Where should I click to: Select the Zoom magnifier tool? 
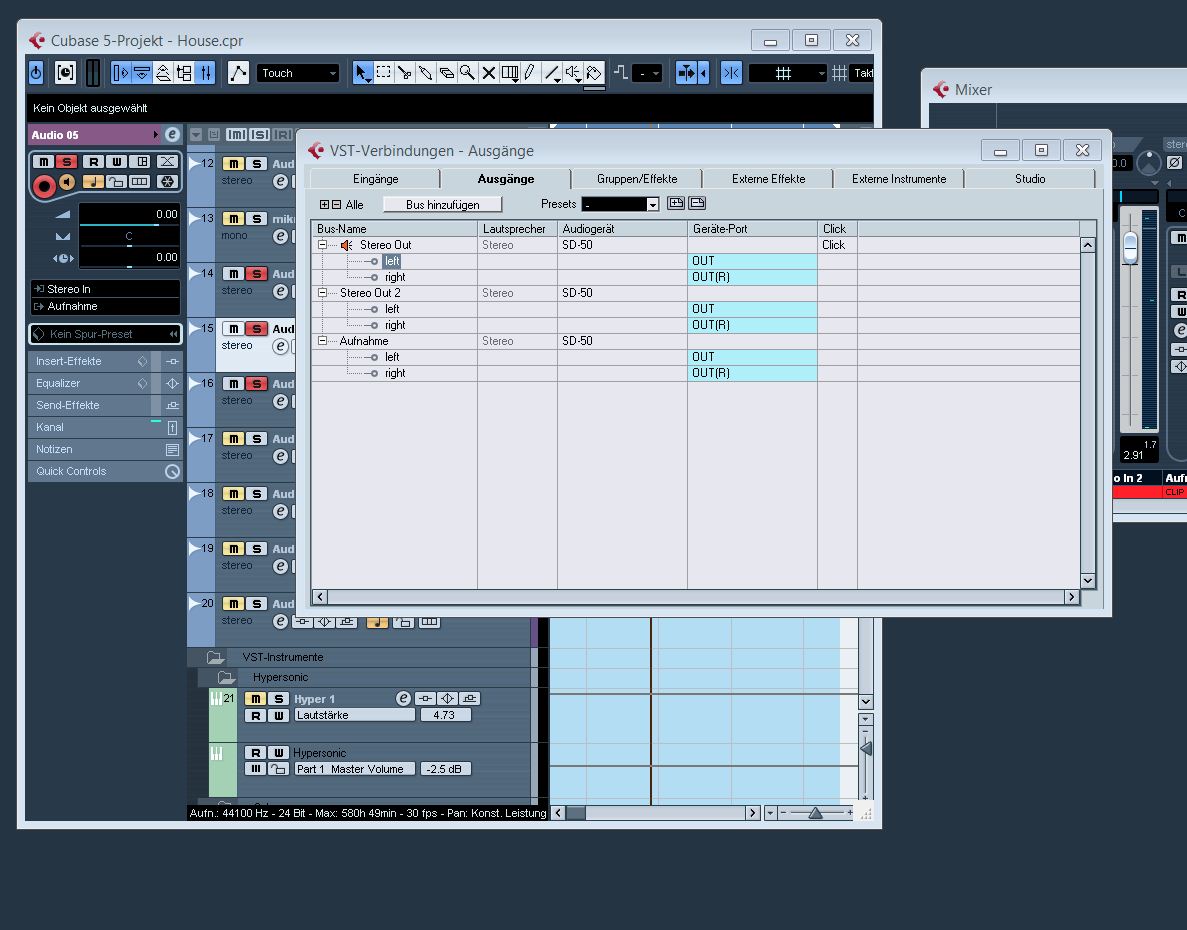click(x=468, y=73)
